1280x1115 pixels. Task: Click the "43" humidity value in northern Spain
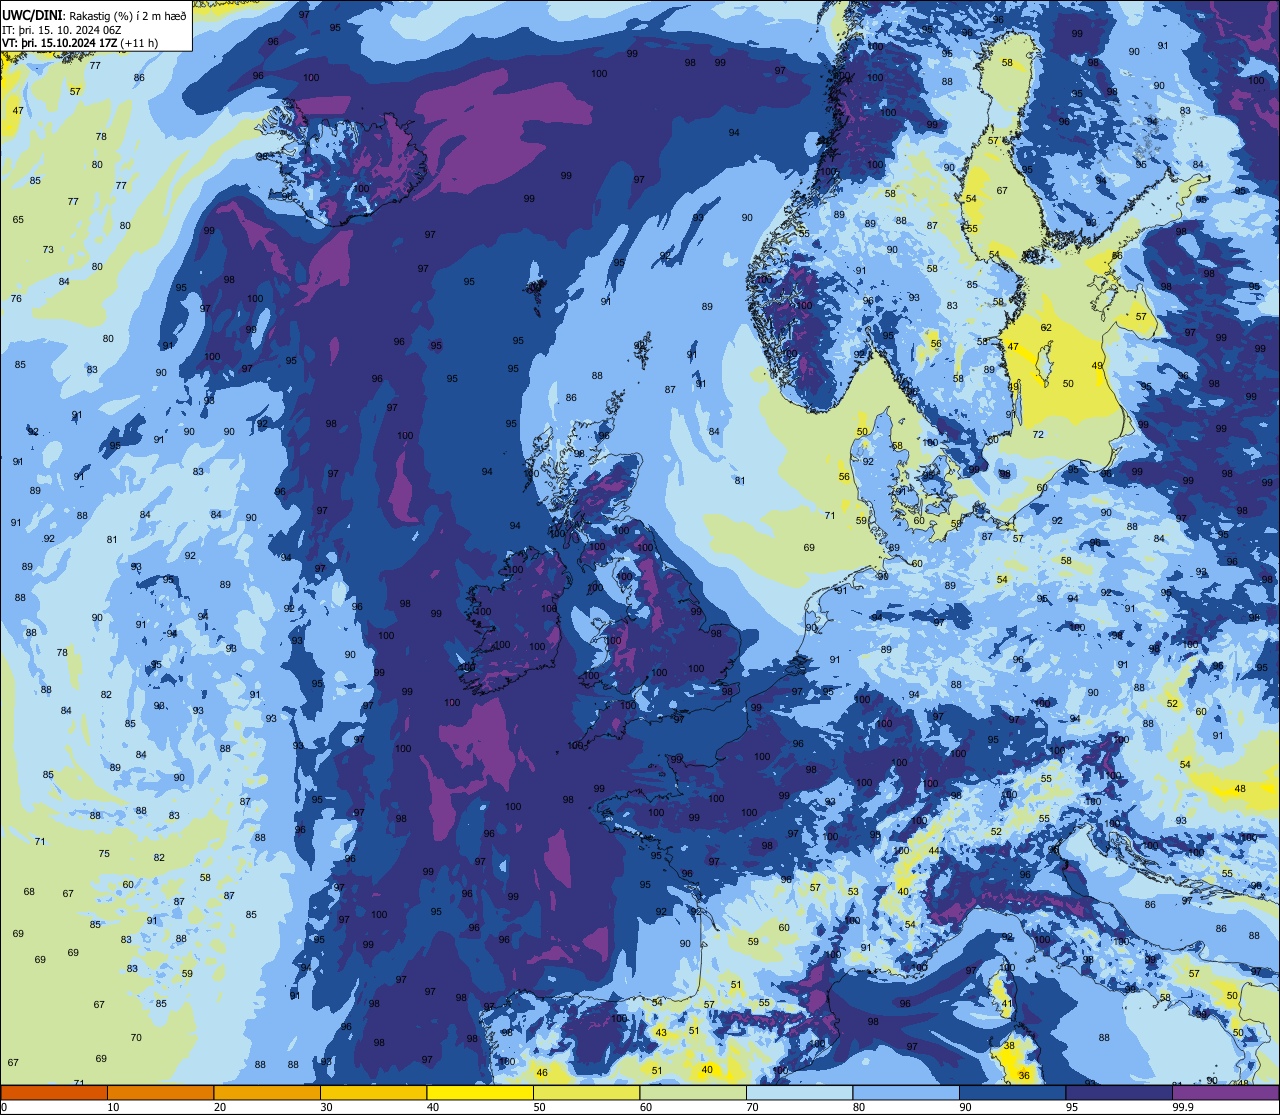click(x=660, y=1033)
